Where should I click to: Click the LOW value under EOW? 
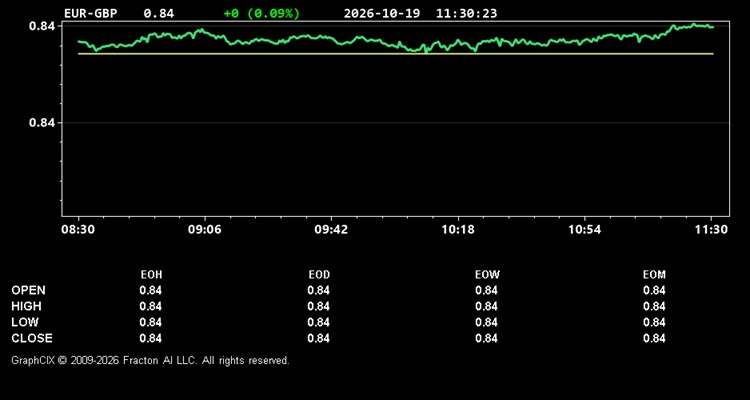tap(486, 322)
